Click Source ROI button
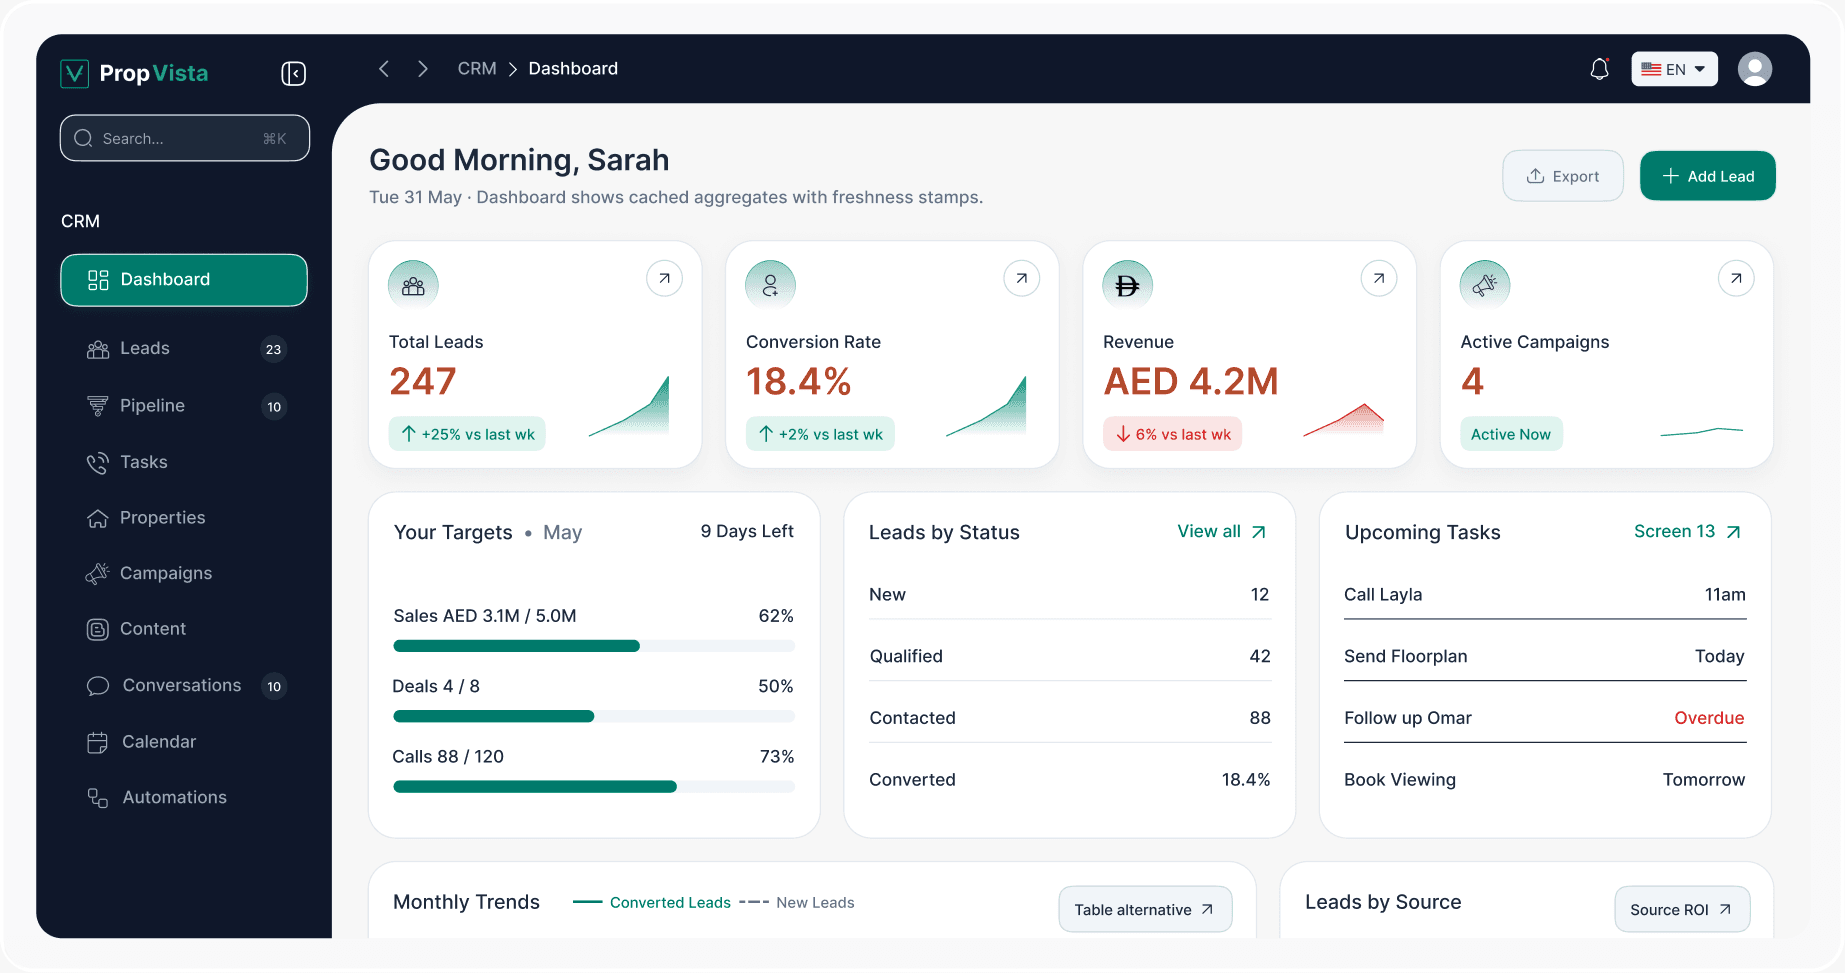Image resolution: width=1845 pixels, height=973 pixels. [x=1682, y=909]
